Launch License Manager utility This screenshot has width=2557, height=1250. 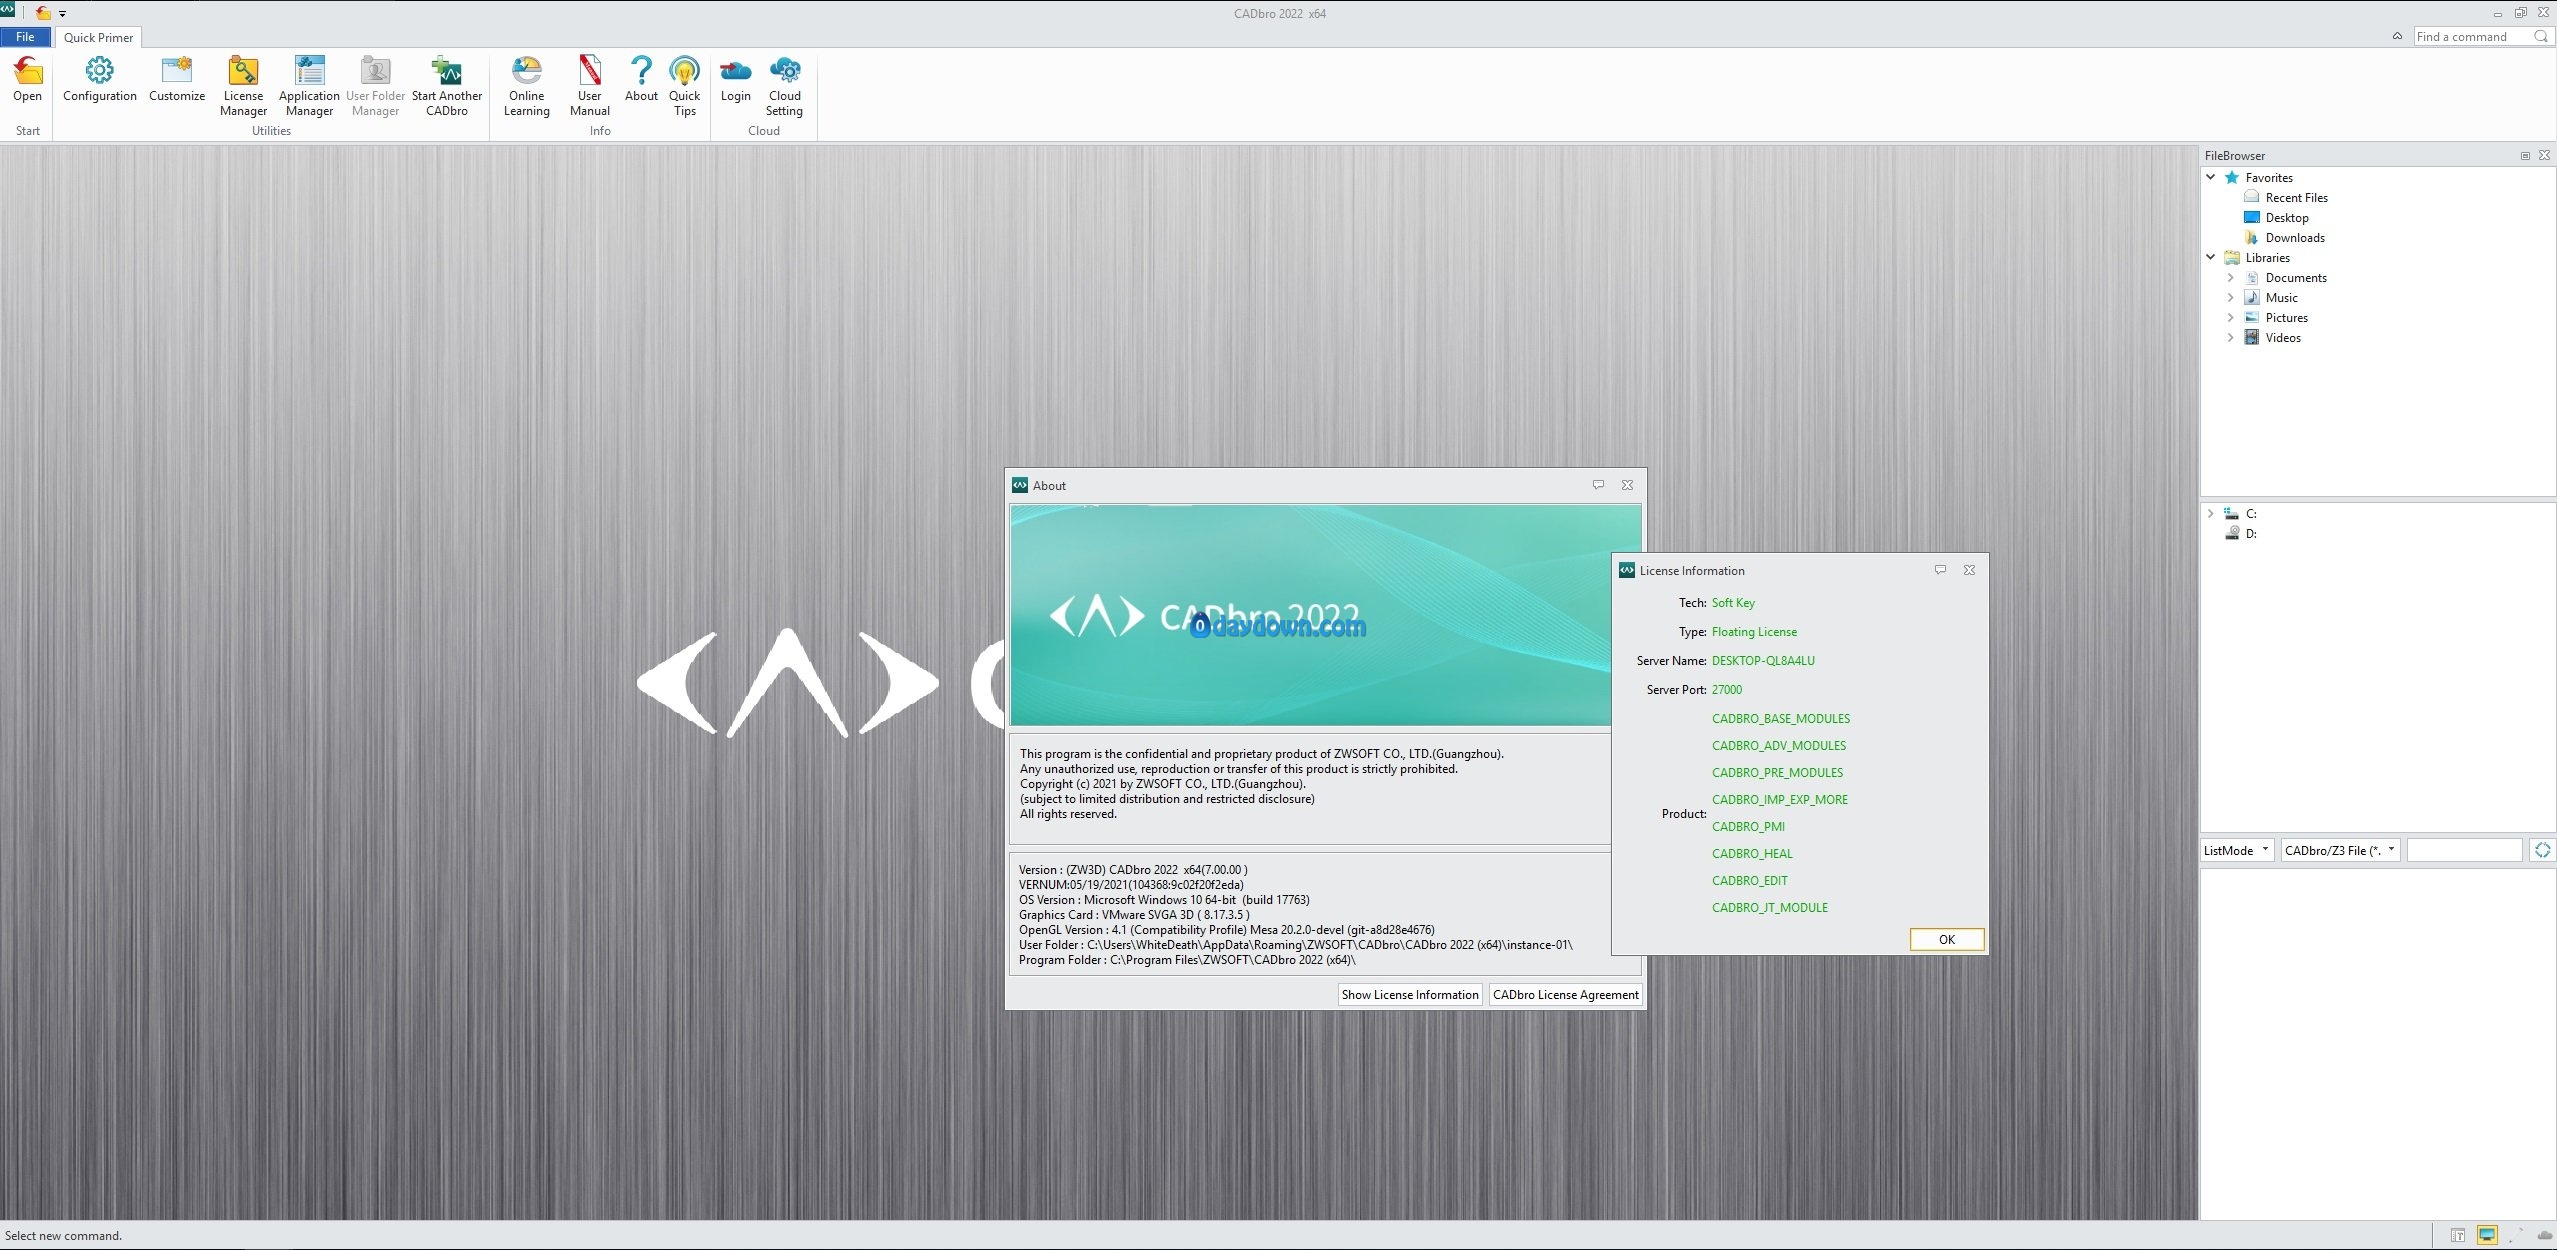(x=243, y=72)
